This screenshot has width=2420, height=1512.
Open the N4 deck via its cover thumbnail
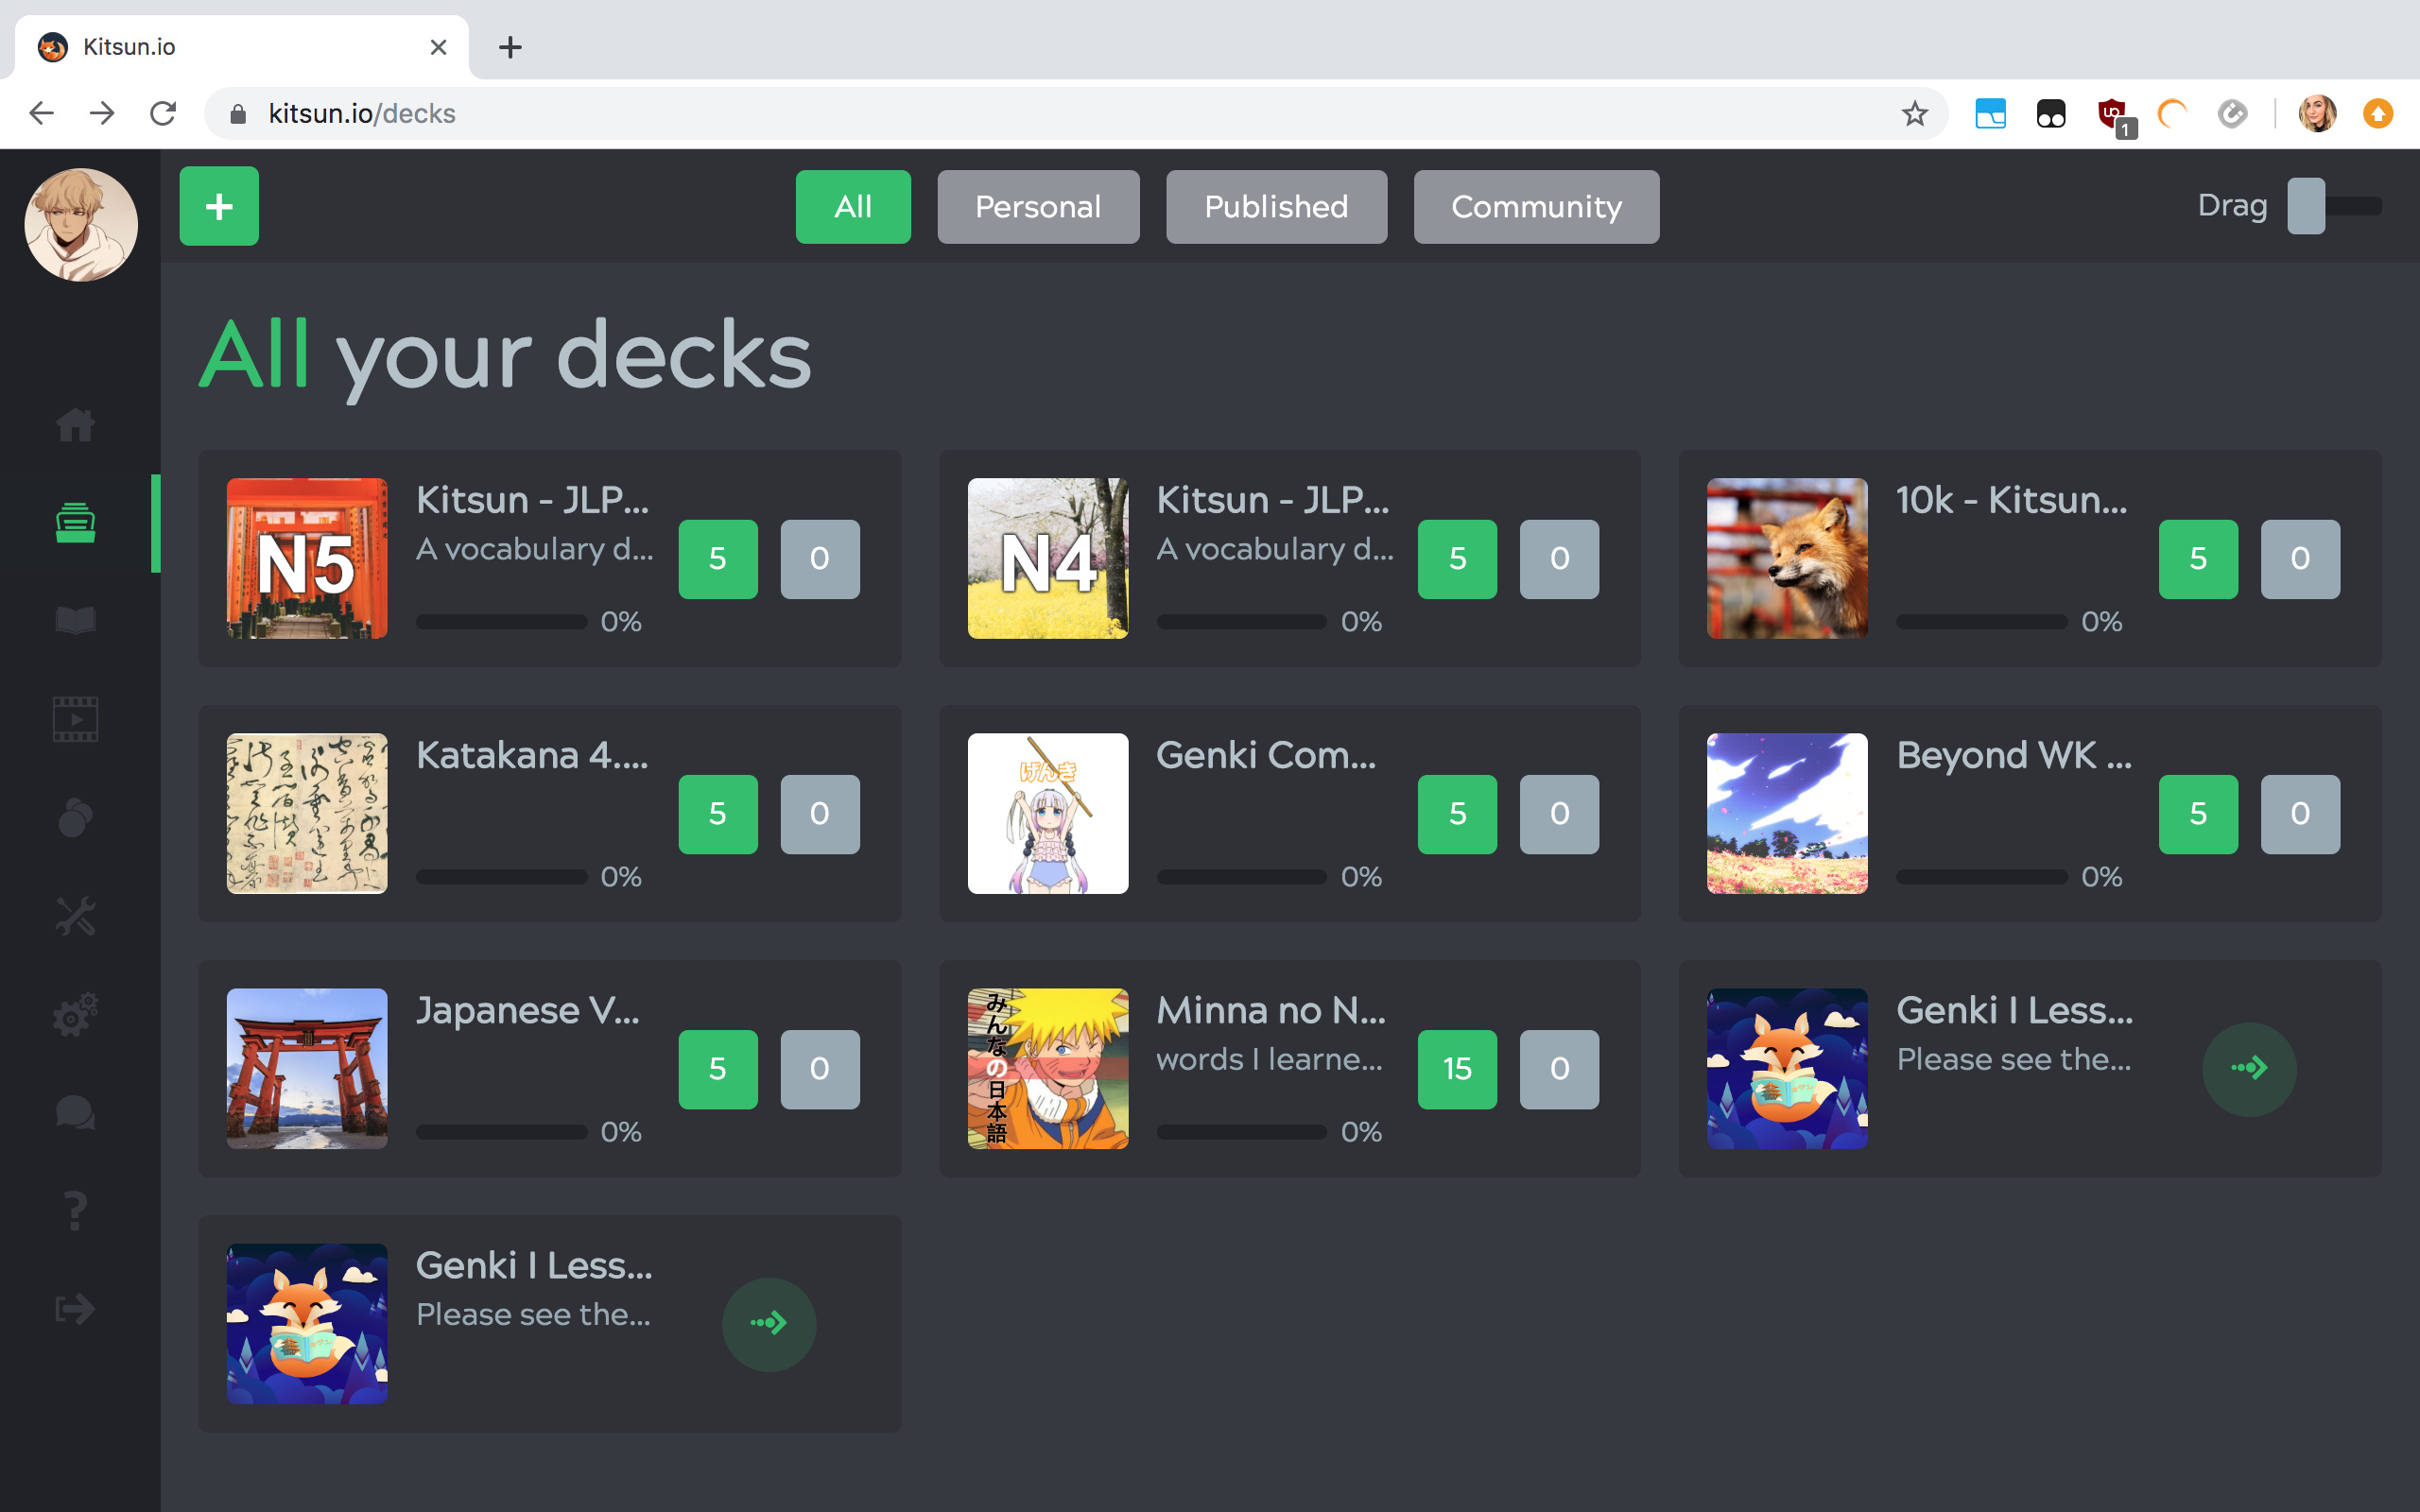tap(1047, 558)
